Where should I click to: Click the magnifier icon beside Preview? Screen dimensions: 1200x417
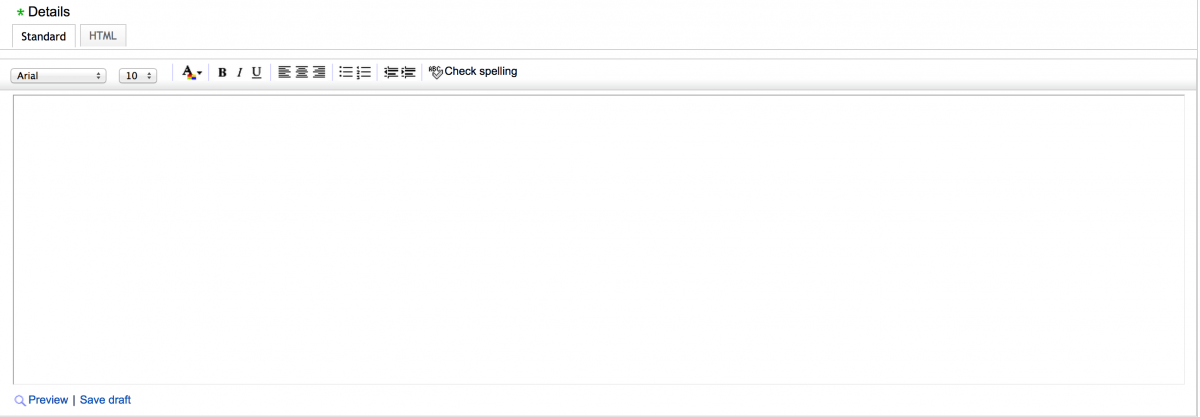pos(20,401)
